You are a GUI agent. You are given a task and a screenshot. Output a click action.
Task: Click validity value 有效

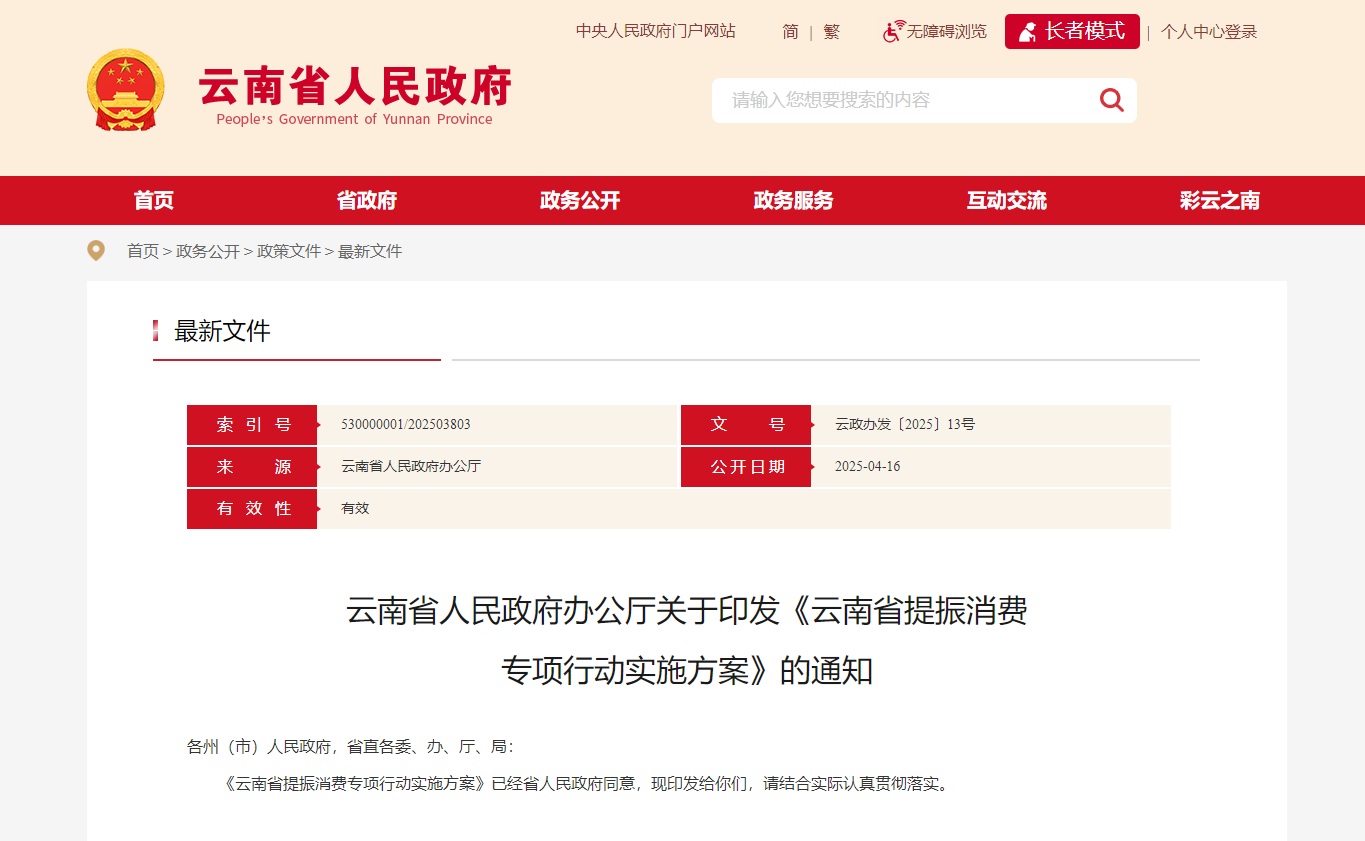point(355,508)
